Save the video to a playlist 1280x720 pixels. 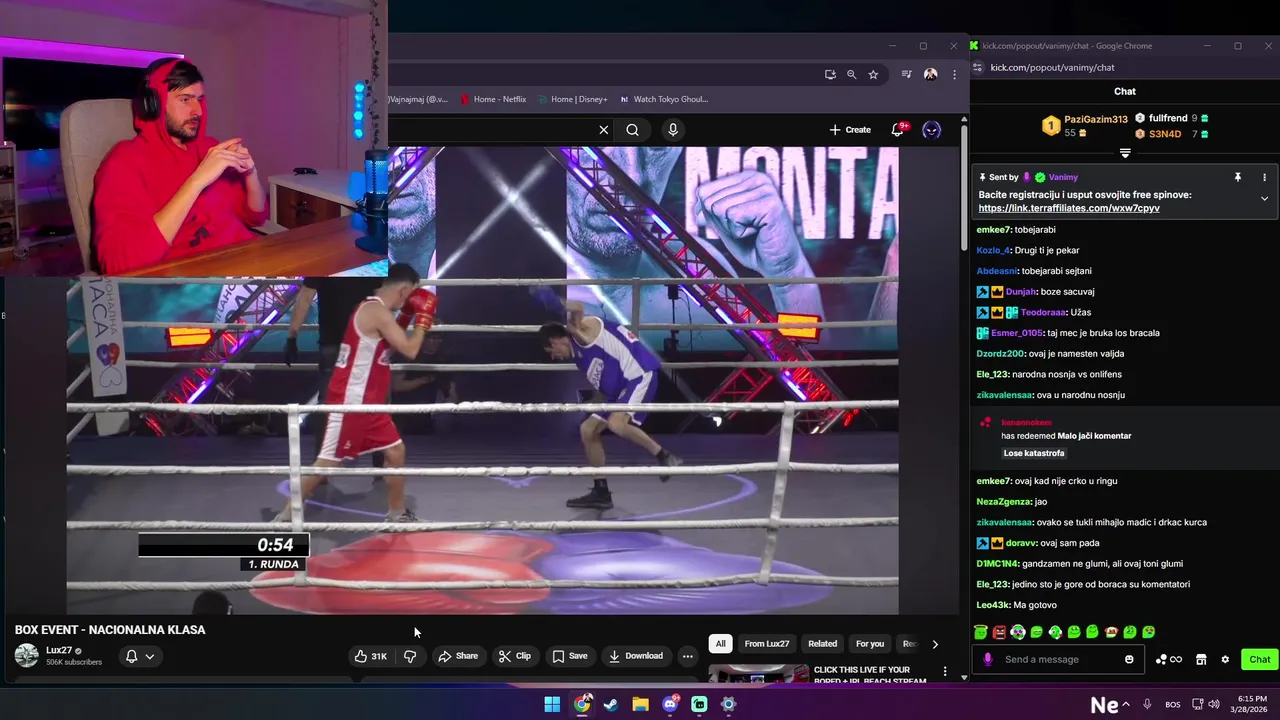click(x=570, y=656)
